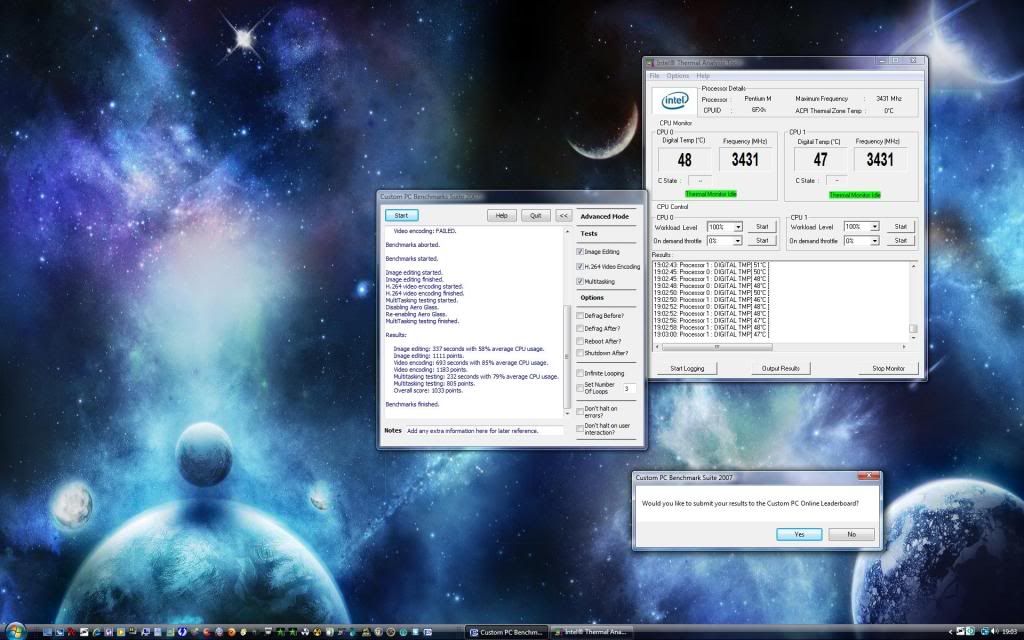Open the CPU 1 On demand throttle dropdown
1024x640 pixels.
[876, 240]
